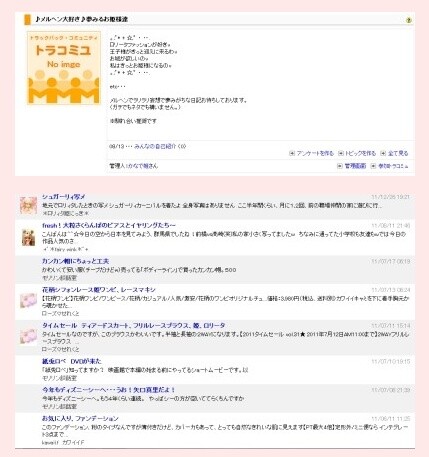Click the plus icon beside 管理画面
The height and width of the screenshot is (457, 429).
click(x=340, y=166)
